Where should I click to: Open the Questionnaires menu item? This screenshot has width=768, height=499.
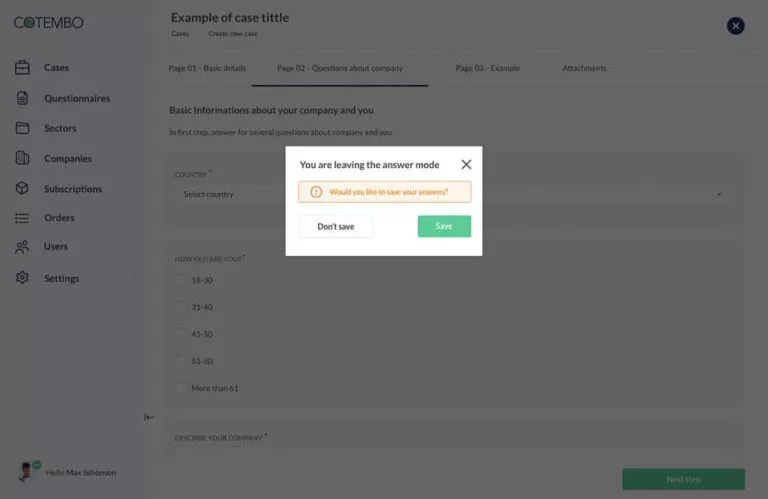(77, 98)
